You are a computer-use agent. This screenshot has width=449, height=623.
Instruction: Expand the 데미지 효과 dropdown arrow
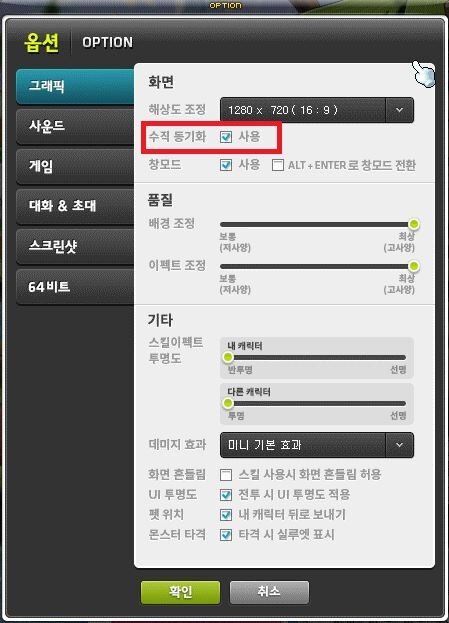coord(399,445)
